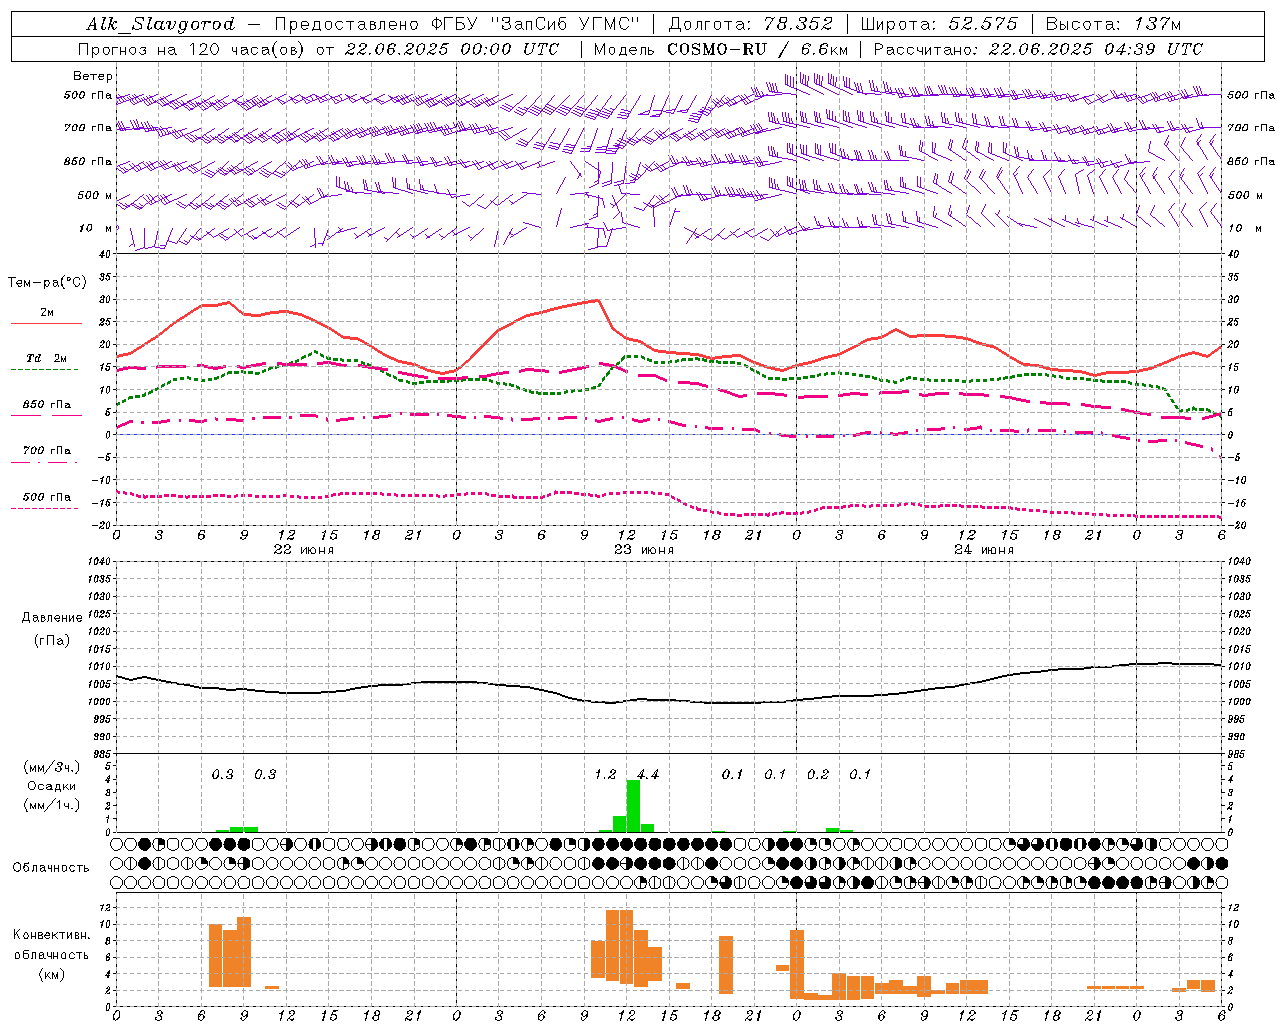1280x1024 pixels.
Task: Click the 'Облачность' cloudiness label
Action: coord(51,867)
